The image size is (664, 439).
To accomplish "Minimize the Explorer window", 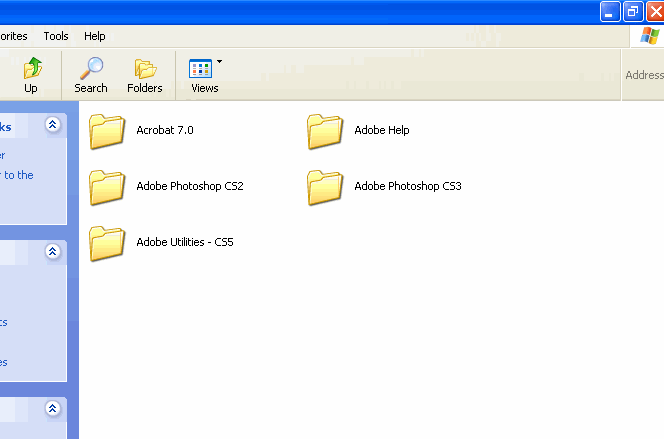I will [x=610, y=11].
